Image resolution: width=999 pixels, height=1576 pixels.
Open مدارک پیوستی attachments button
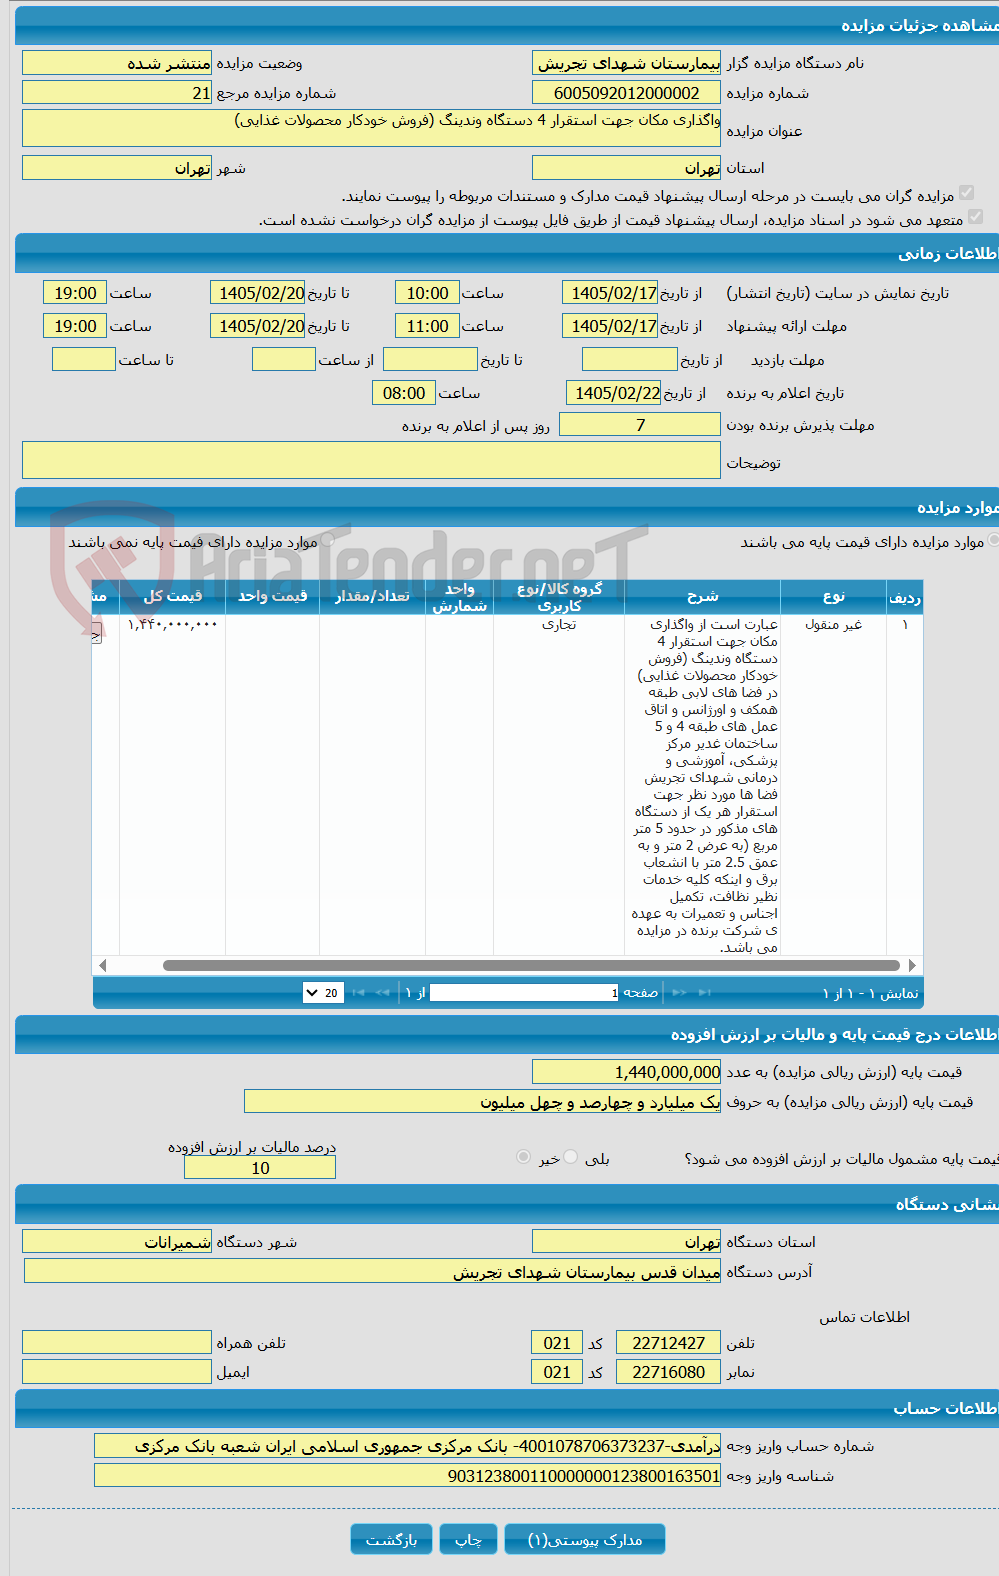(585, 1539)
